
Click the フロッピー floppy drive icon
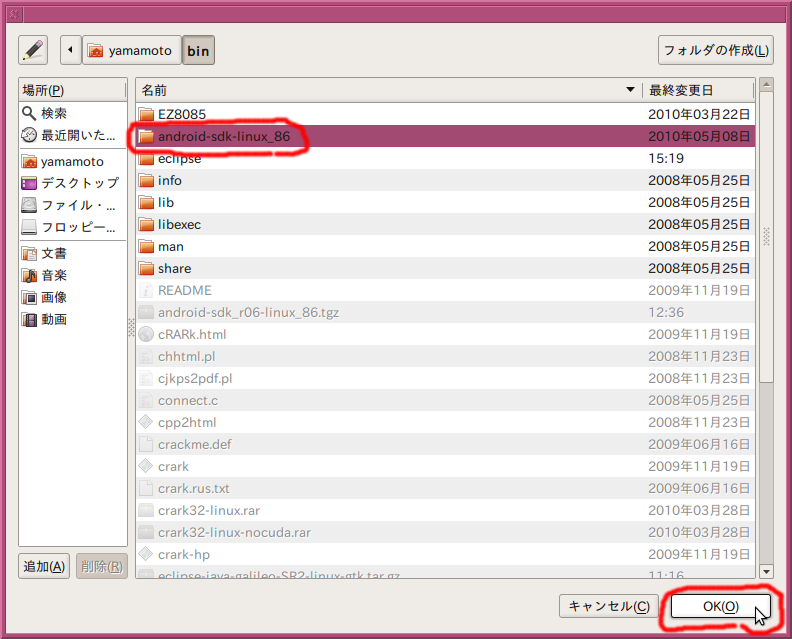pos(29,227)
